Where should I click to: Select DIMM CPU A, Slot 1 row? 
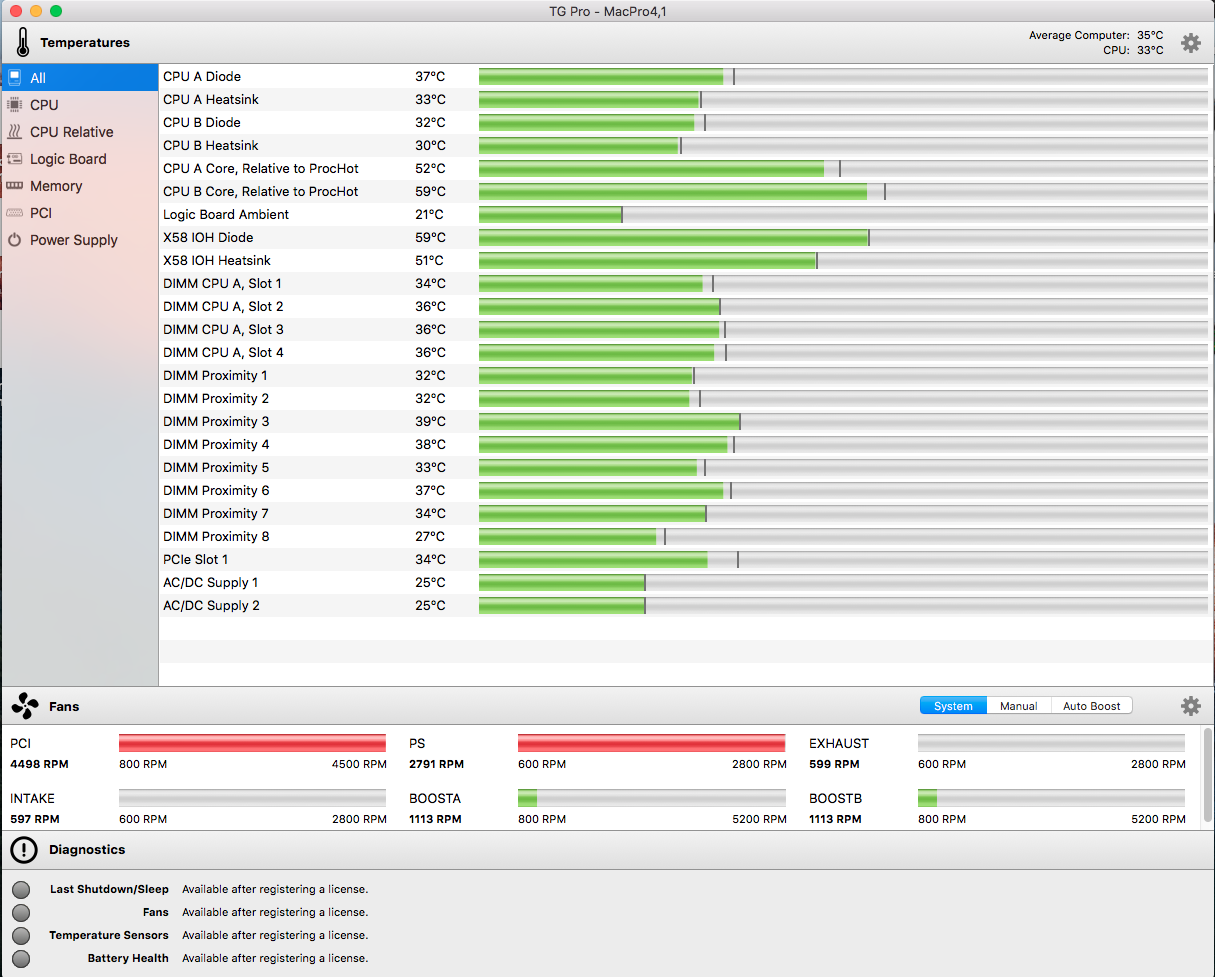pyautogui.click(x=686, y=283)
